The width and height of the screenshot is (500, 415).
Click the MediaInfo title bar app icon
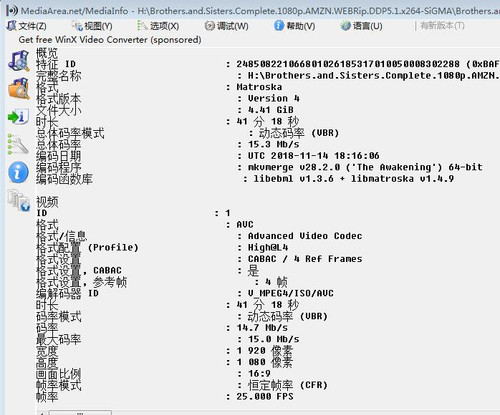12,11
